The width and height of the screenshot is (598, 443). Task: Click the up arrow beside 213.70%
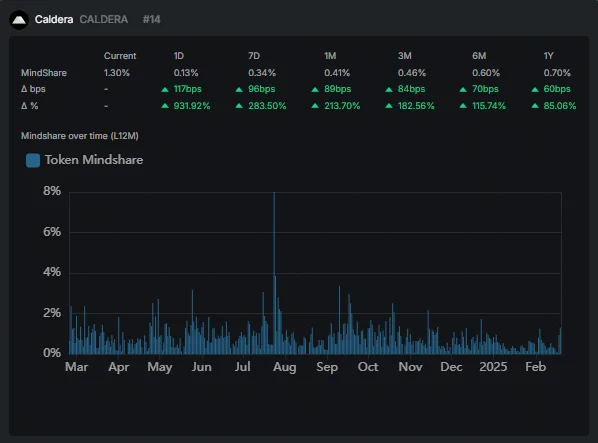click(315, 106)
